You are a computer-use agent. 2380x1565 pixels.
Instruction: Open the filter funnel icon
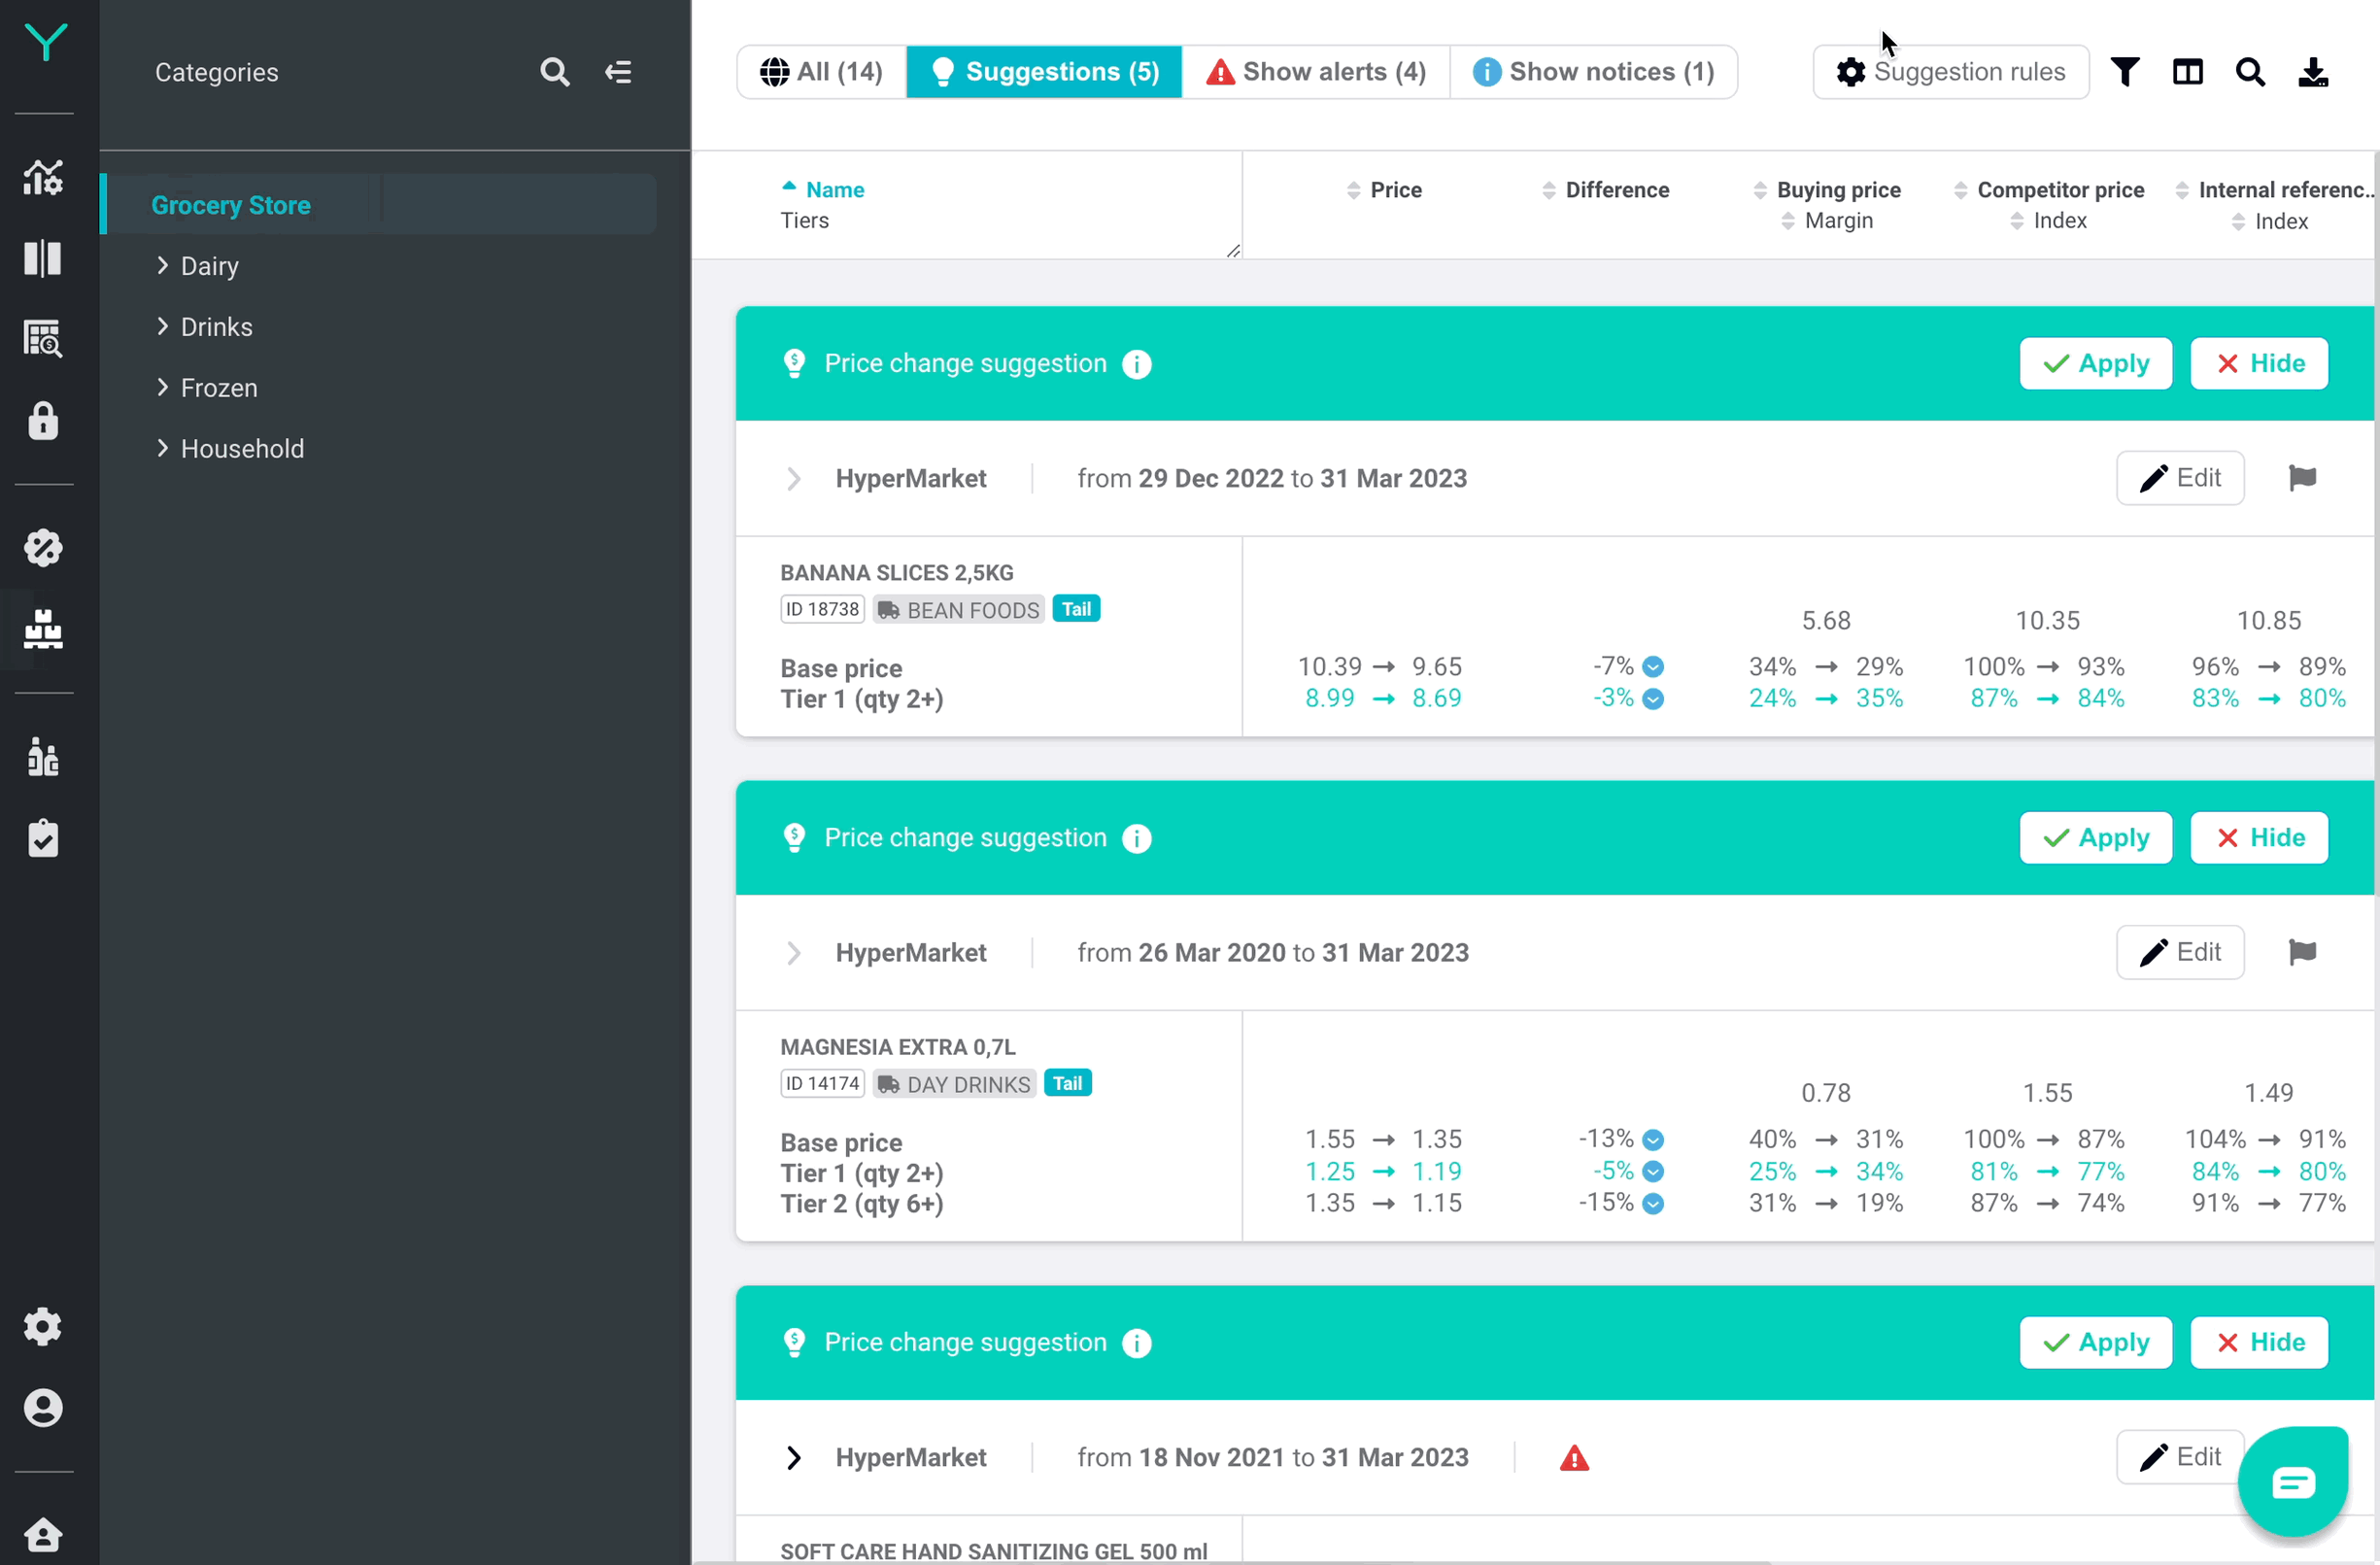tap(2125, 72)
